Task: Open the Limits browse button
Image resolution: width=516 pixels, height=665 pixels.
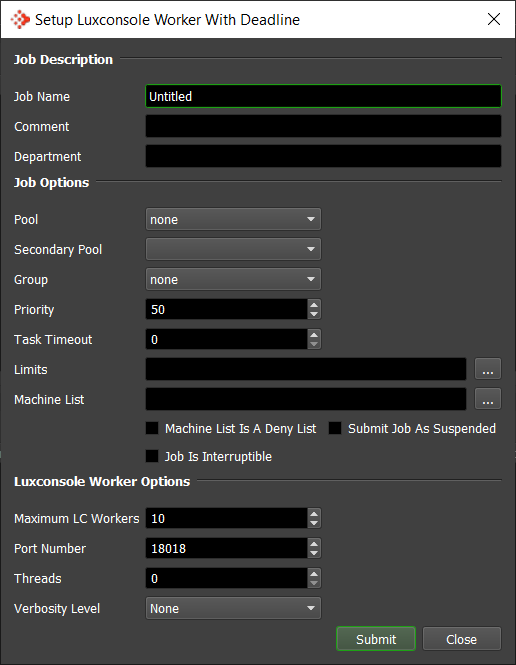Action: coord(488,369)
